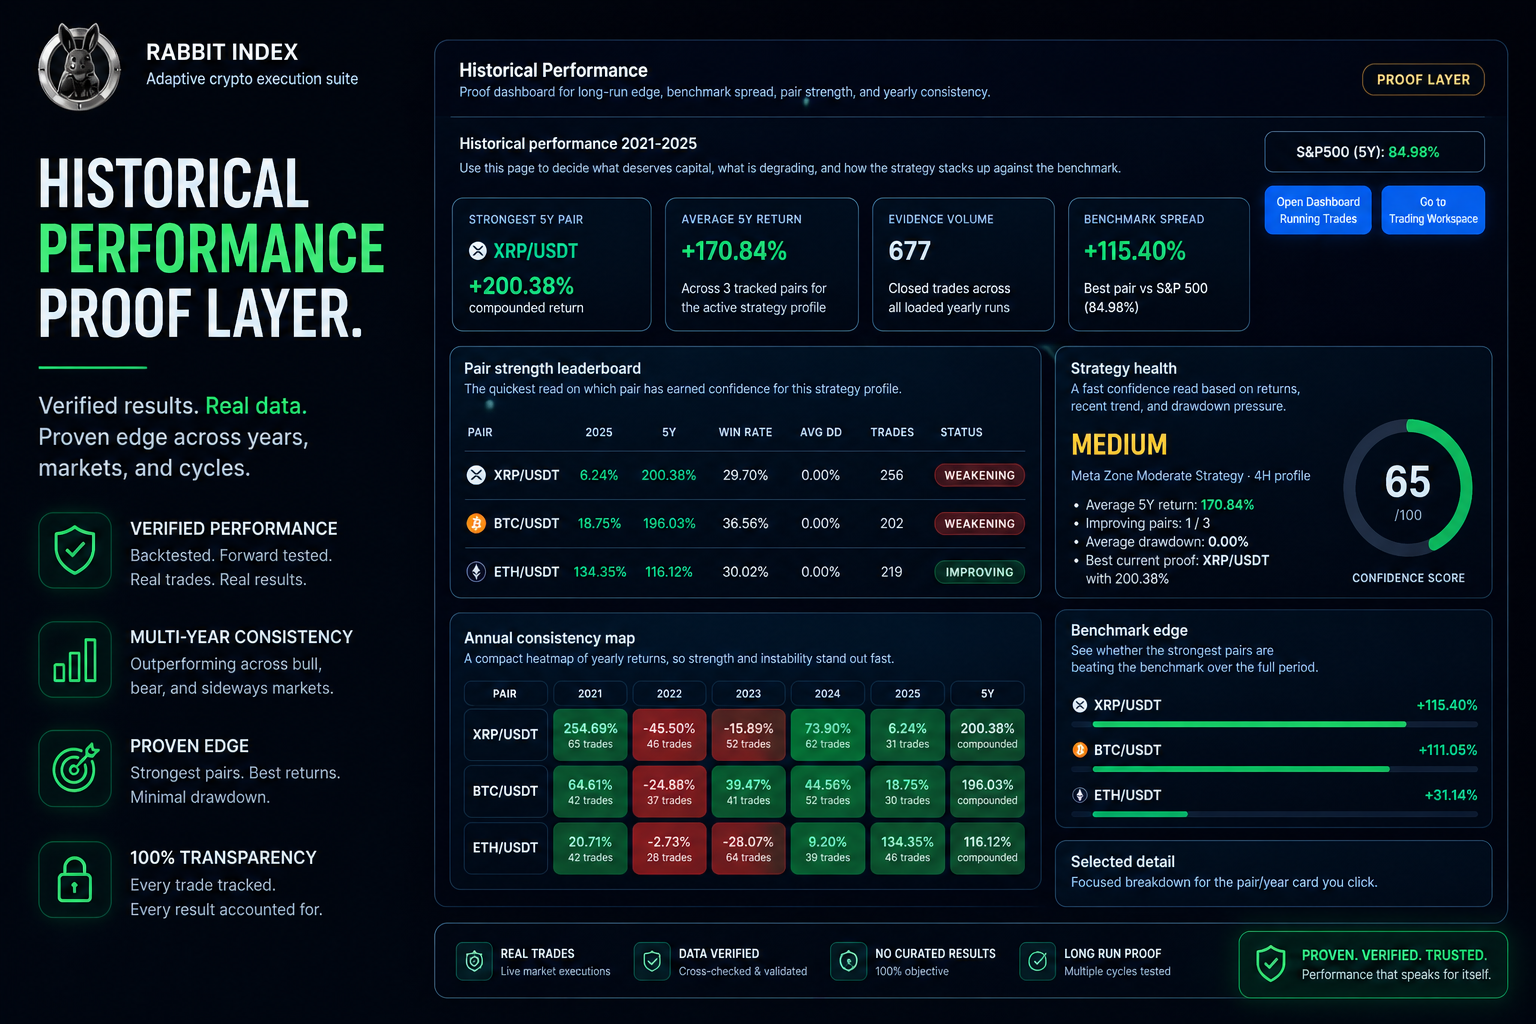This screenshot has height=1024, width=1536.
Task: Sort leaderboard by 5Y column header
Action: pyautogui.click(x=669, y=432)
